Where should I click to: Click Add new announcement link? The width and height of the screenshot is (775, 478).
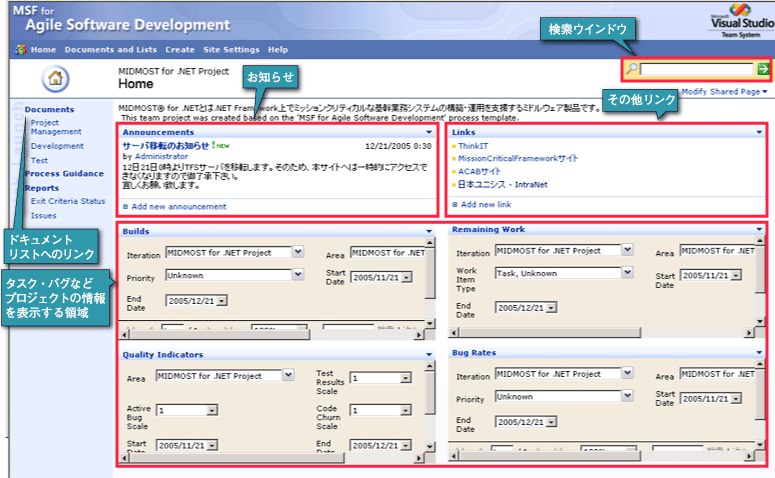179,207
